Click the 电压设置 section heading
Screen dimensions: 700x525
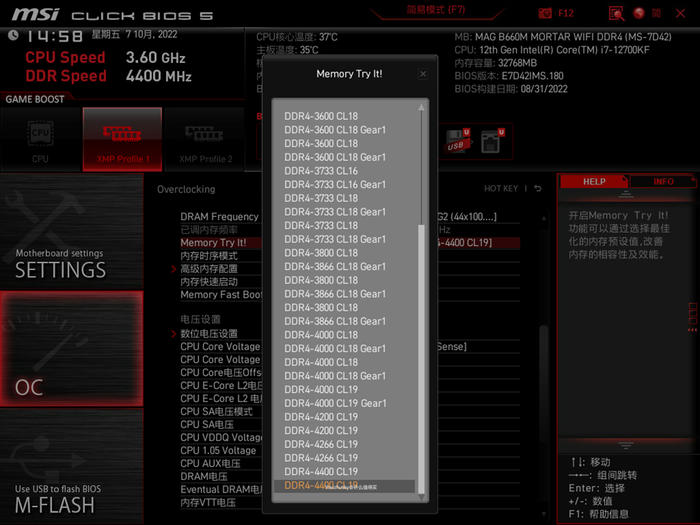(200, 319)
